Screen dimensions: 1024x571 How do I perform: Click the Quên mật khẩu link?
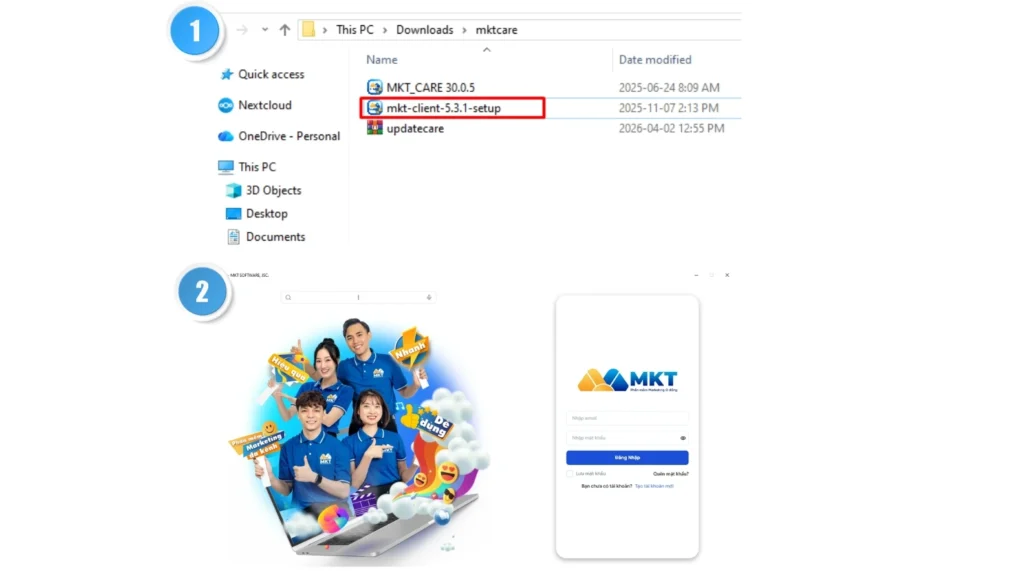(x=671, y=474)
